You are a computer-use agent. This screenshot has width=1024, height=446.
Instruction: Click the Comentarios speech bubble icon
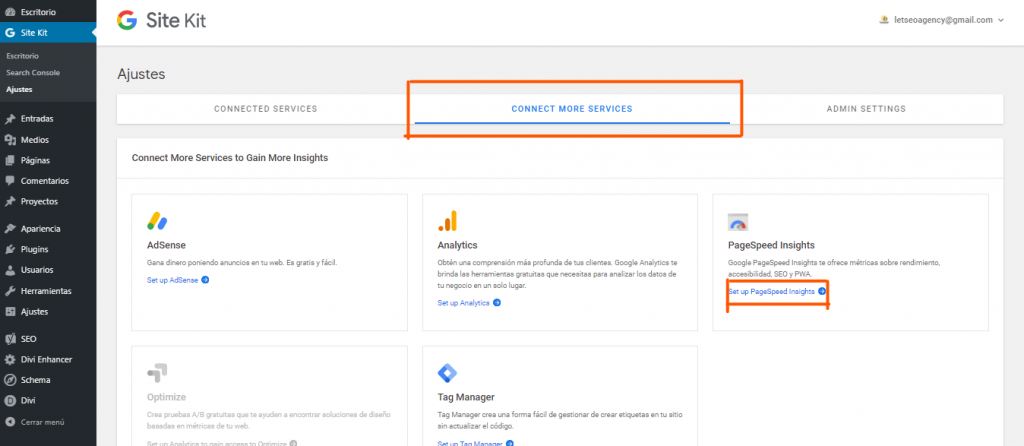(x=10, y=181)
